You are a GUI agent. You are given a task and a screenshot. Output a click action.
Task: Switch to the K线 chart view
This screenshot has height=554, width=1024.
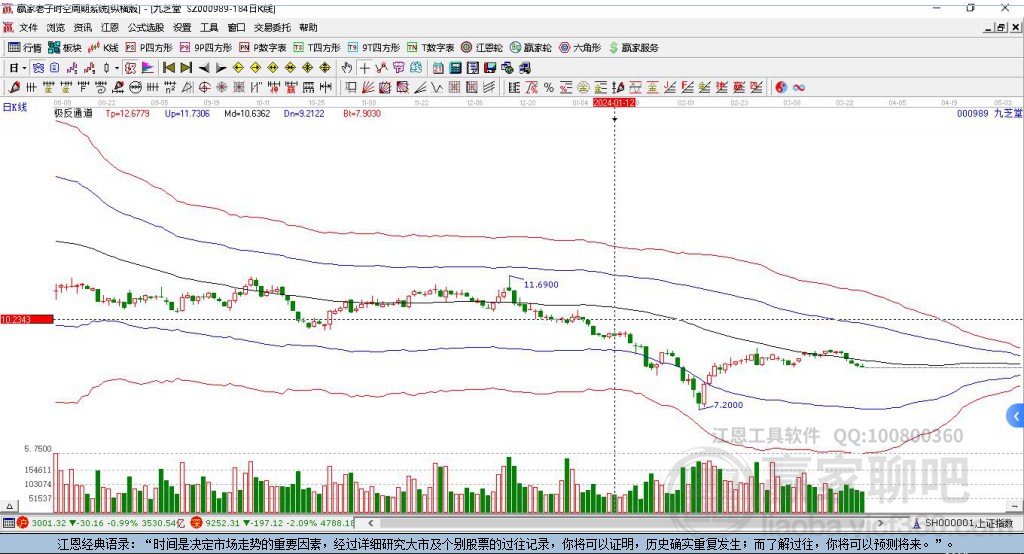[x=103, y=48]
